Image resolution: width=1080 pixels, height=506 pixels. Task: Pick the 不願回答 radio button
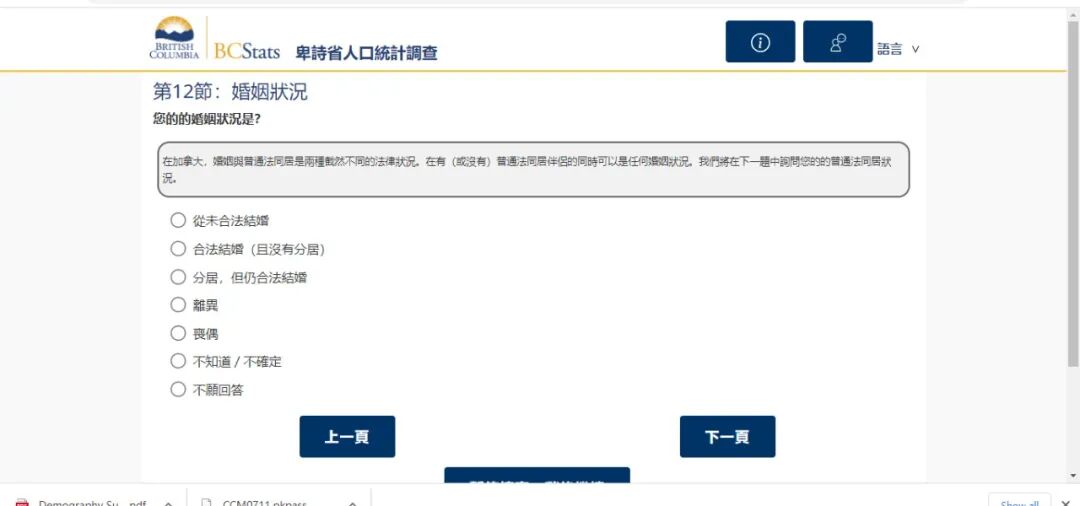178,389
